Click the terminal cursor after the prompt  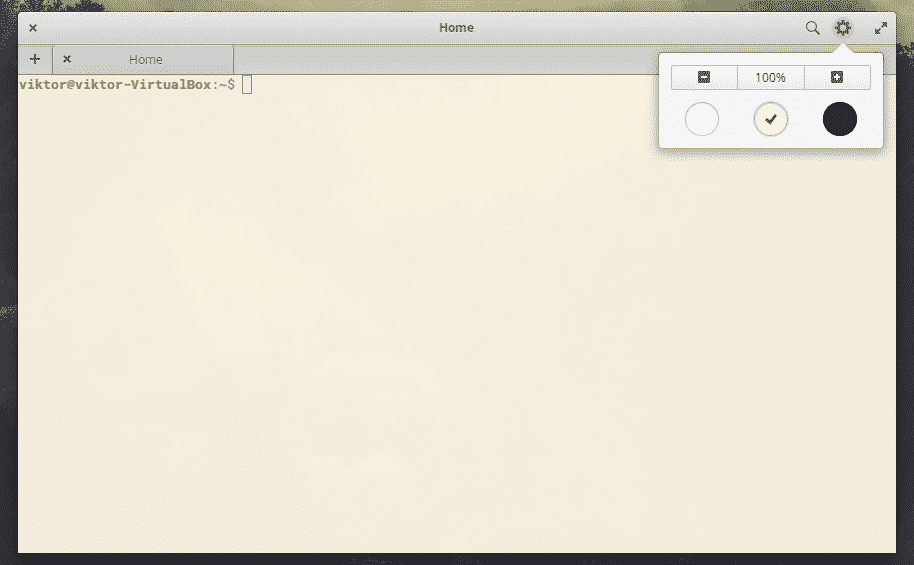click(x=247, y=85)
